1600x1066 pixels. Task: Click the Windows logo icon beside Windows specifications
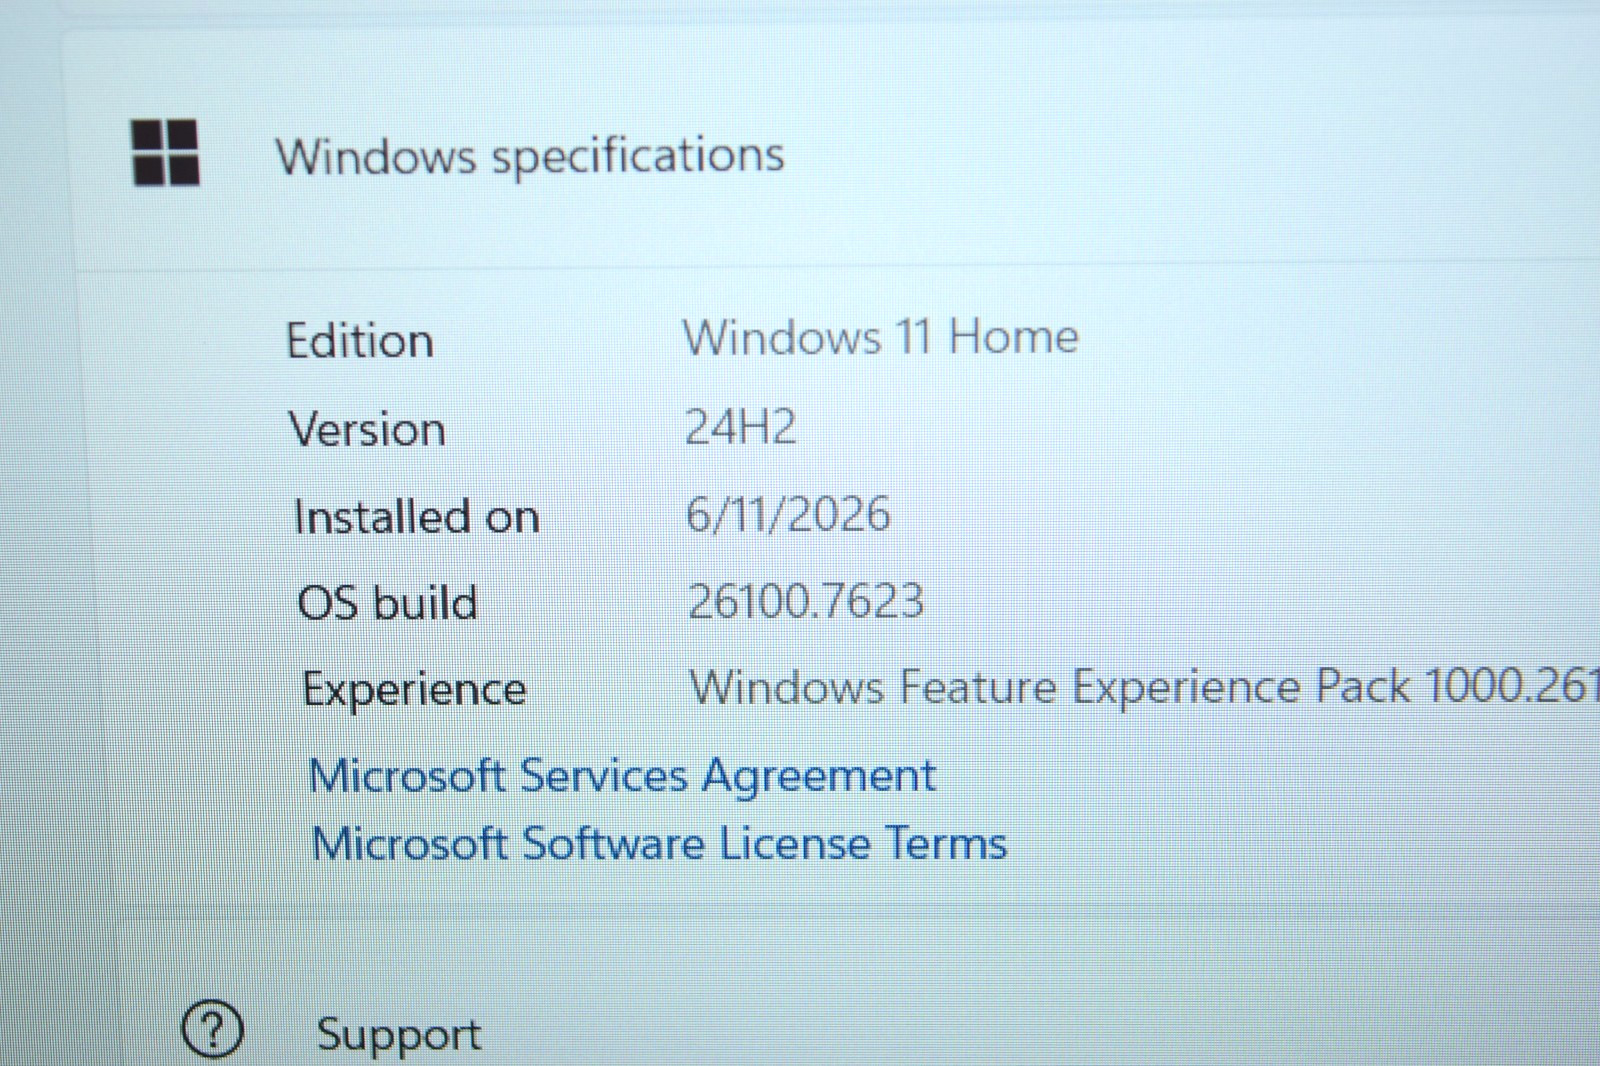click(166, 153)
